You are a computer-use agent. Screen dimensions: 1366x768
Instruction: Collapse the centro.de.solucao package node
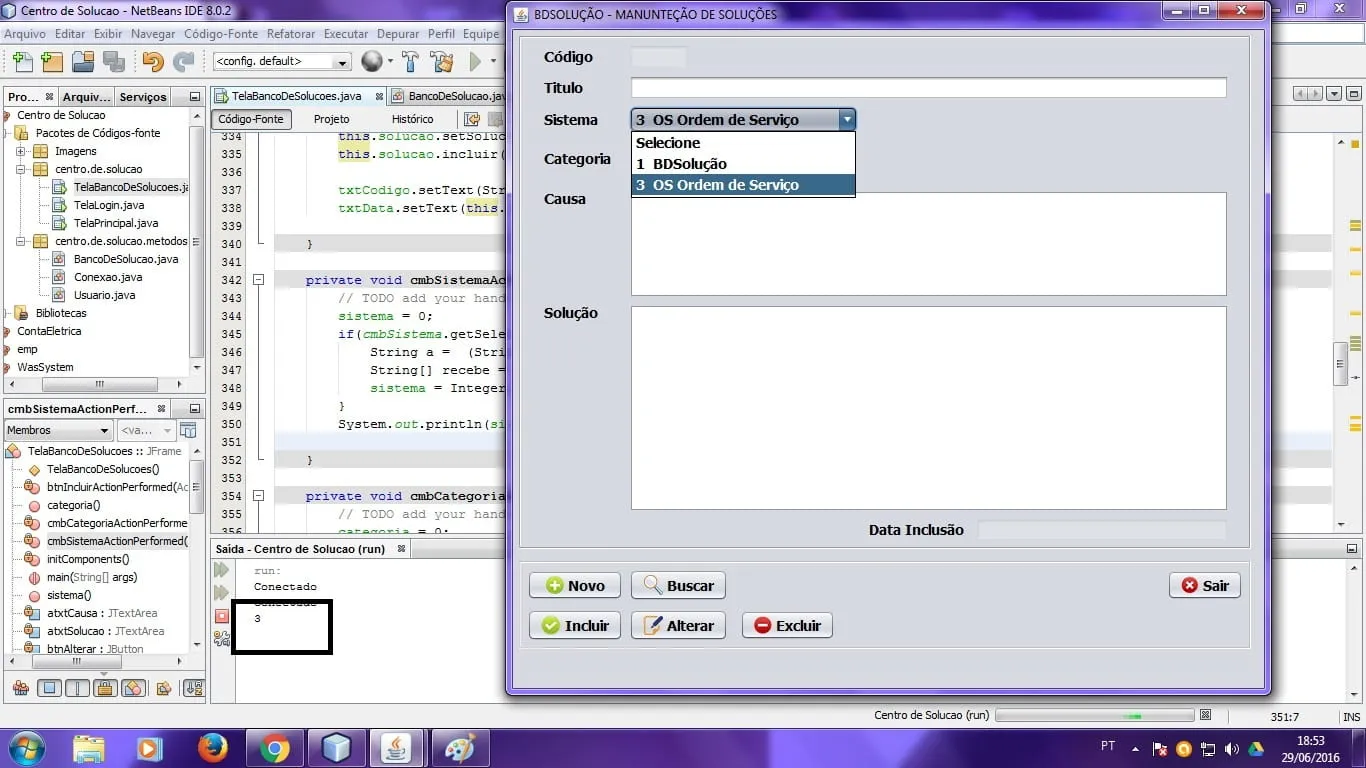pos(21,169)
